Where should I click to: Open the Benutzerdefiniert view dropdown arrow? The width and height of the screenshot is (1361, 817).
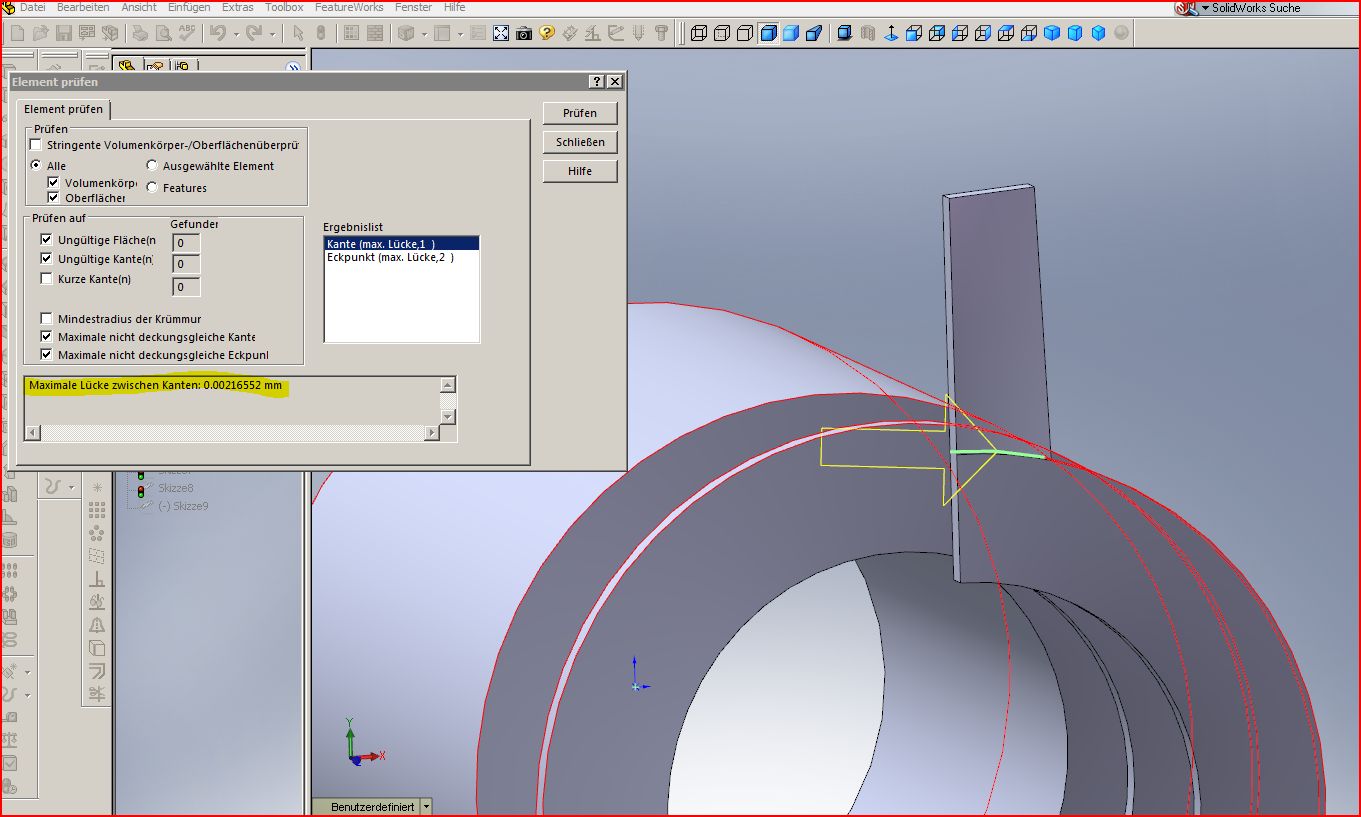[x=427, y=807]
